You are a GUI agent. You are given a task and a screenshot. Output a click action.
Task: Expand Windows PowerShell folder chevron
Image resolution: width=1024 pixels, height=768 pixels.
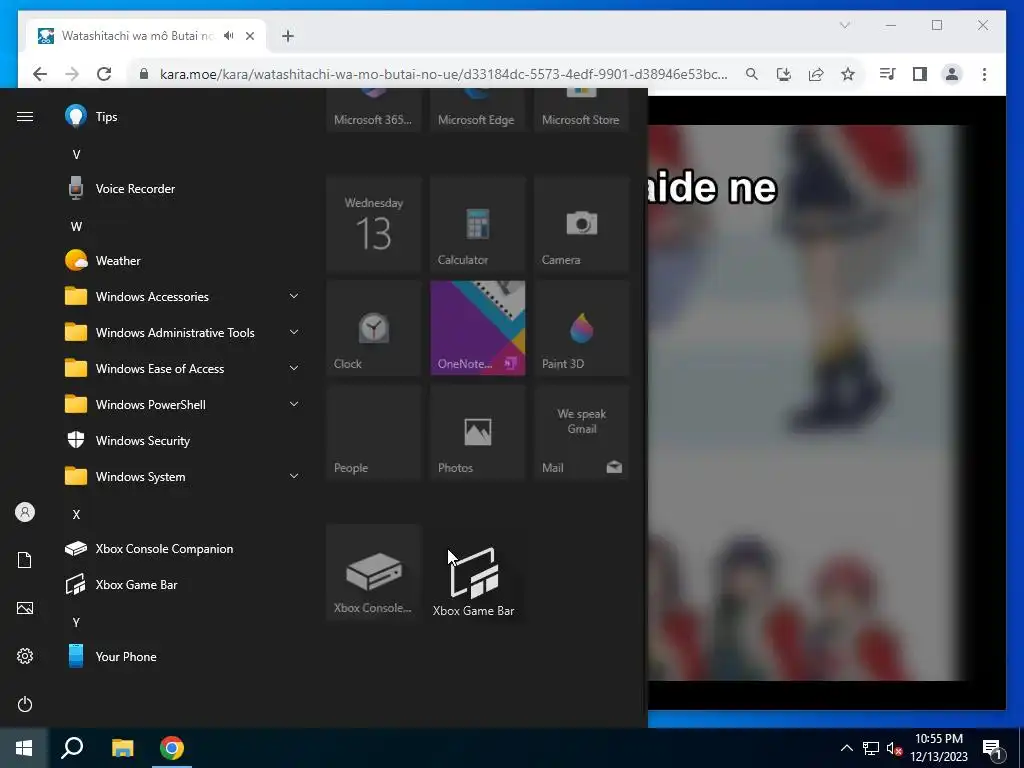click(x=294, y=404)
